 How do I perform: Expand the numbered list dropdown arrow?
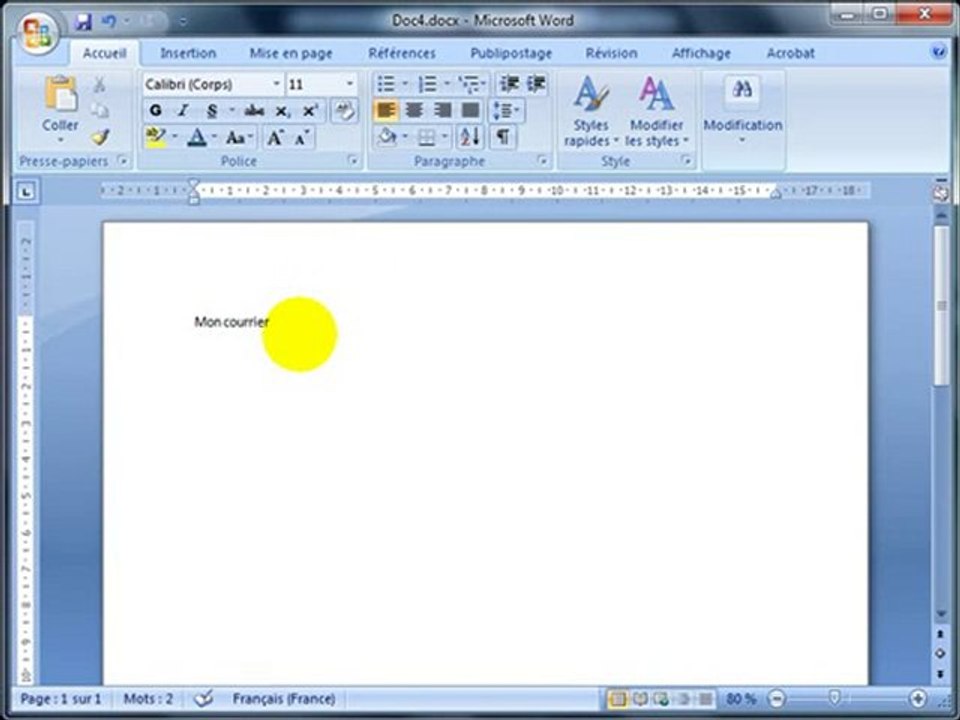tap(446, 84)
